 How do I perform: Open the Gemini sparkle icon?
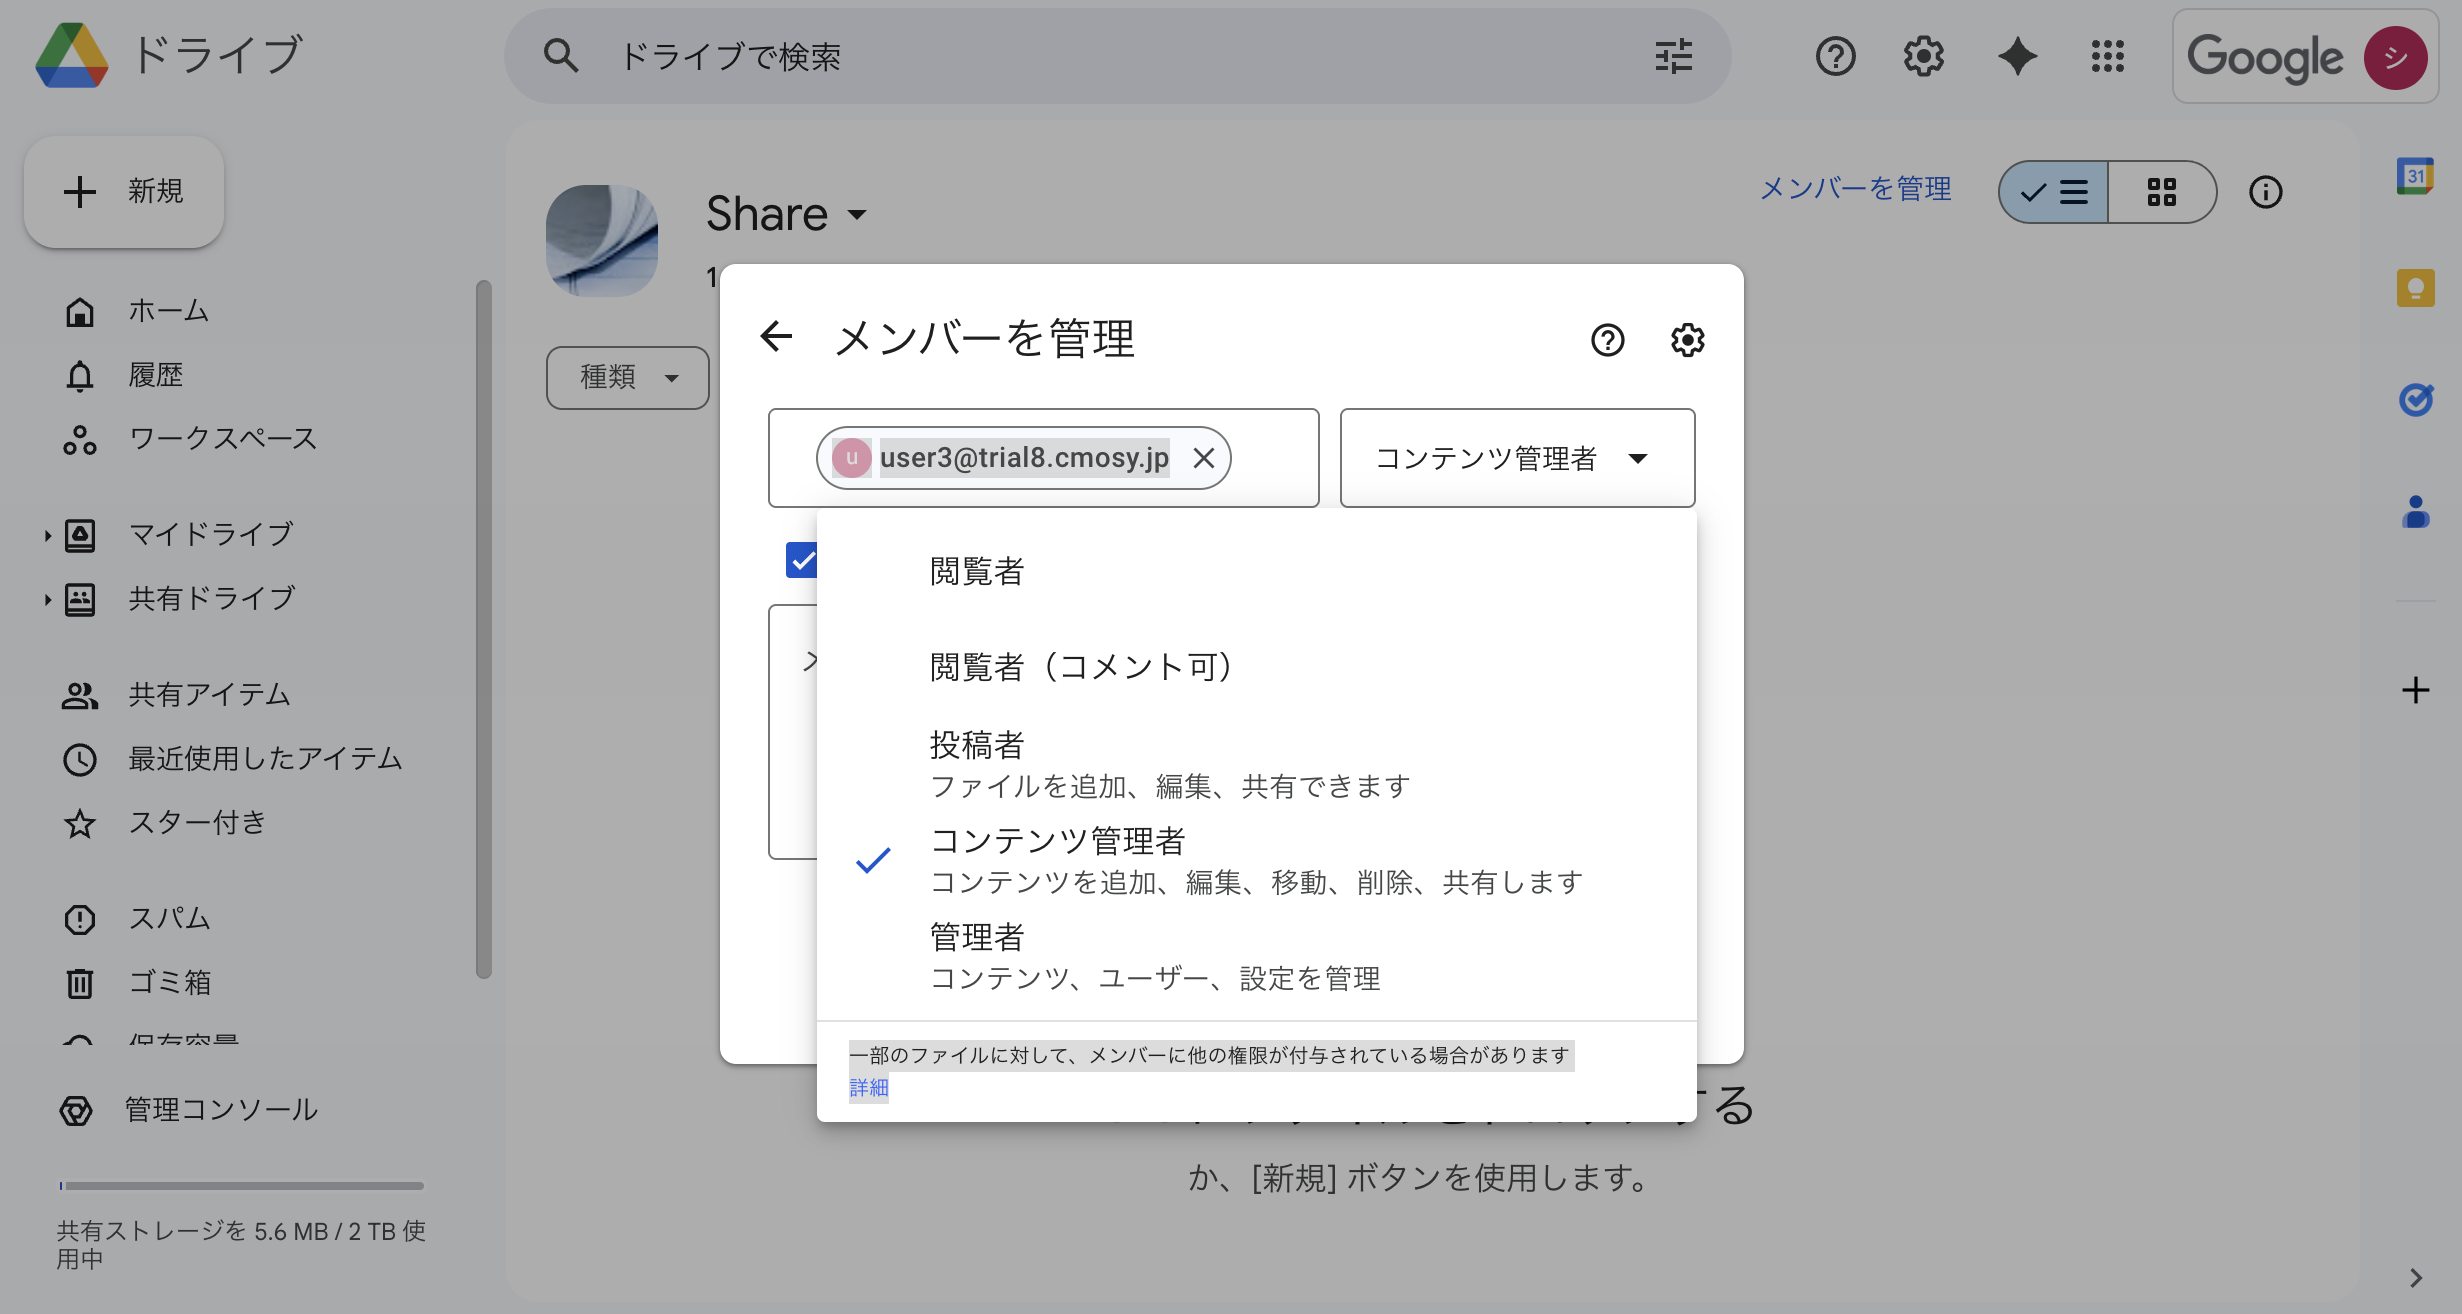2017,57
